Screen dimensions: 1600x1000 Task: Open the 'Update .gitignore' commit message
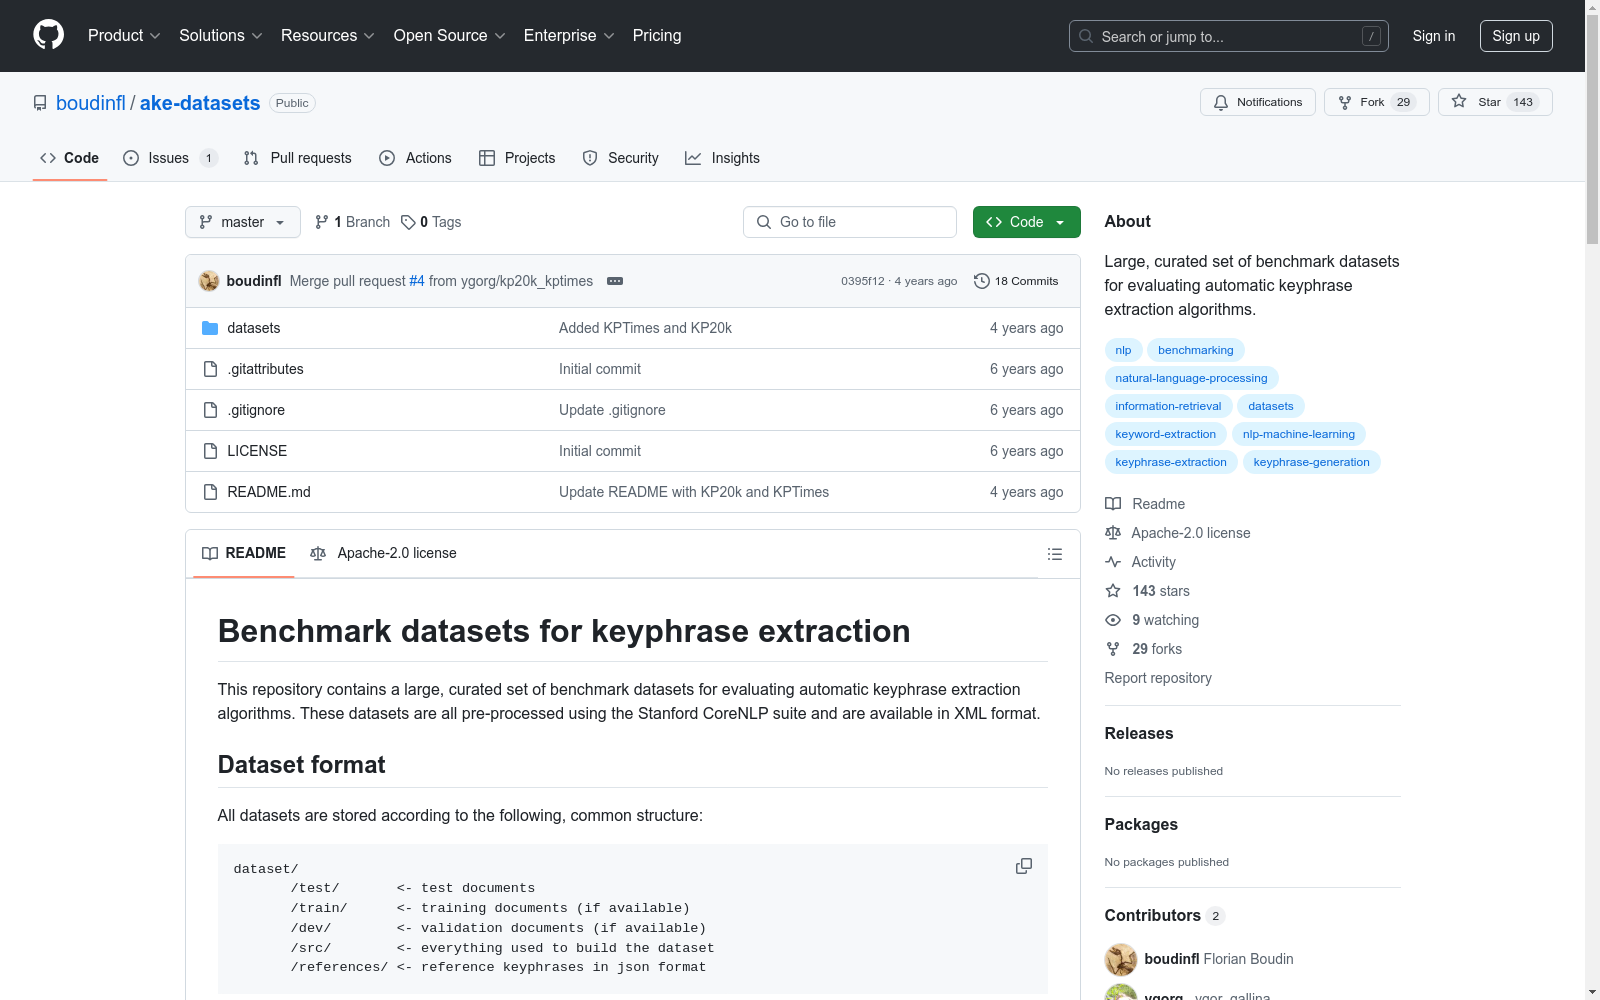(612, 410)
